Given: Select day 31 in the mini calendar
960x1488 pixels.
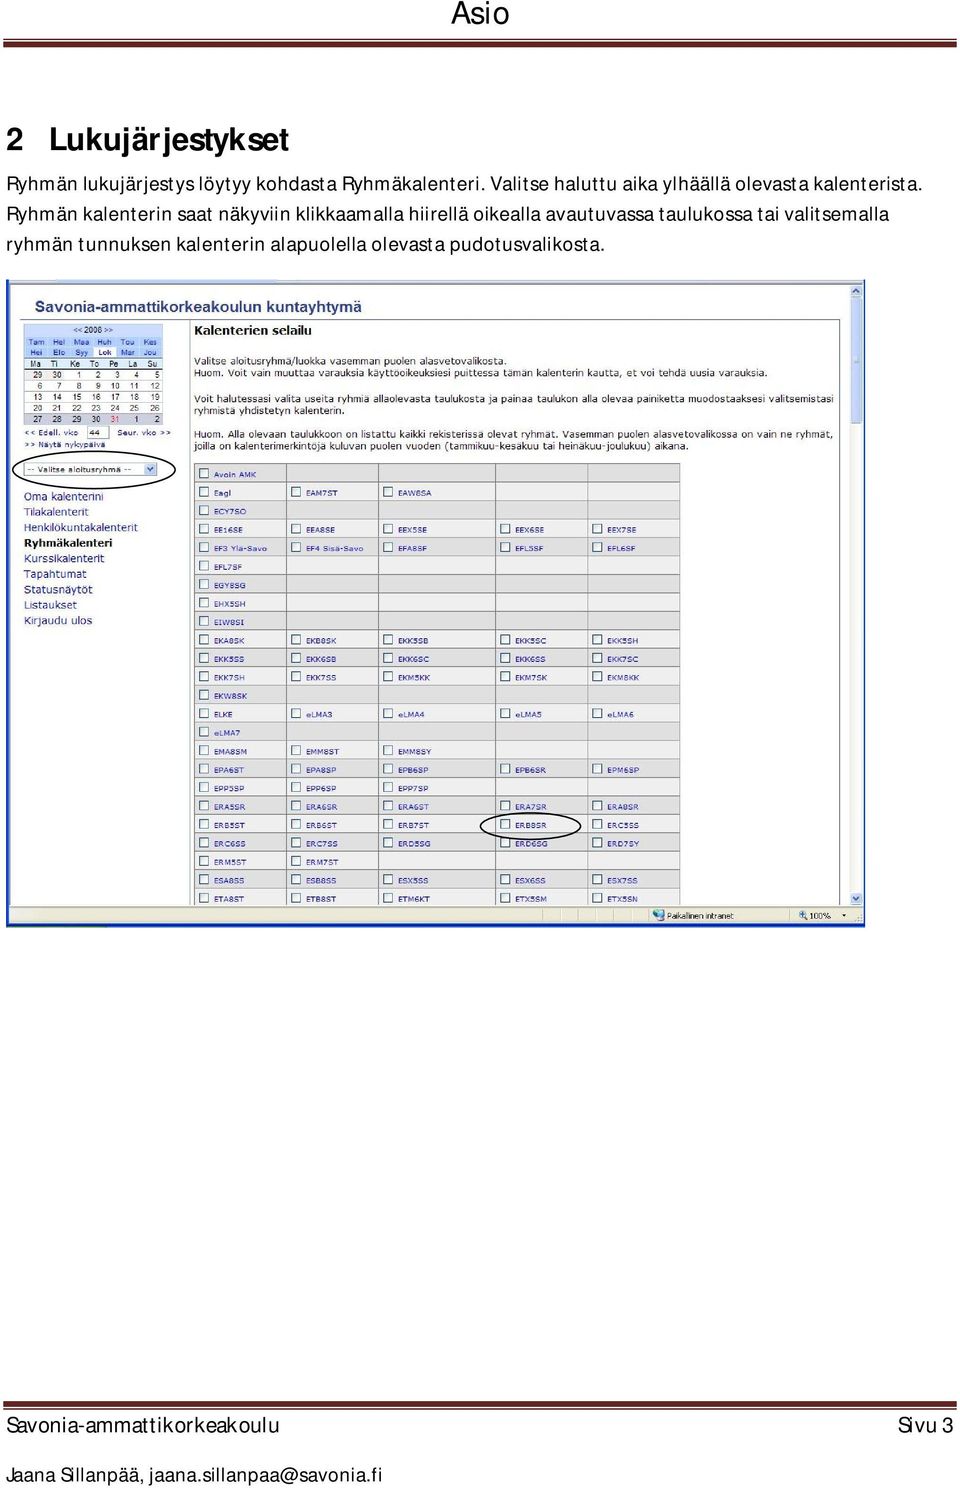Looking at the screenshot, I should [x=115, y=419].
